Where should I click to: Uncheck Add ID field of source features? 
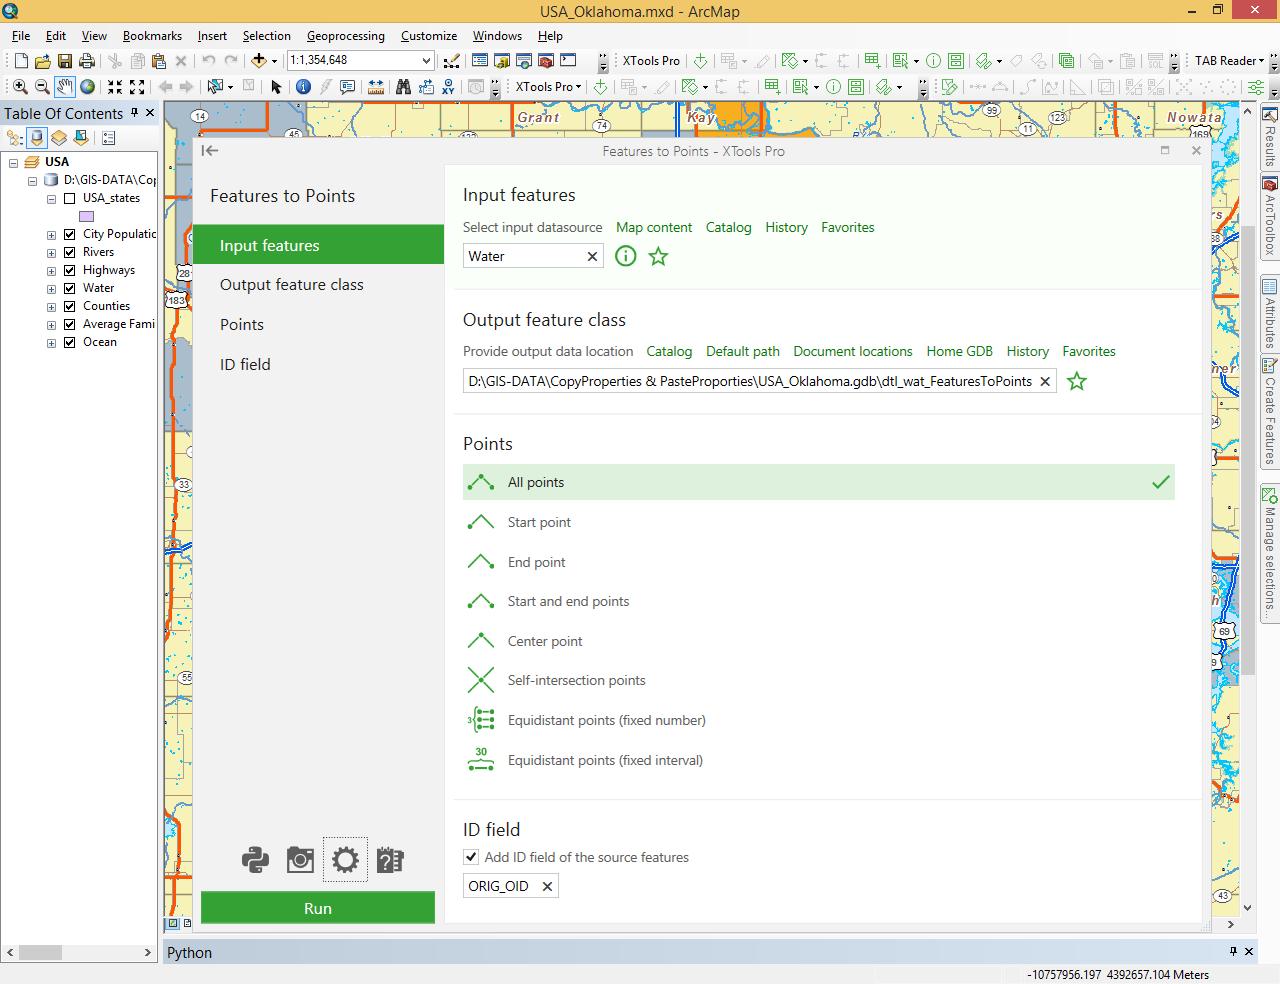(x=471, y=857)
